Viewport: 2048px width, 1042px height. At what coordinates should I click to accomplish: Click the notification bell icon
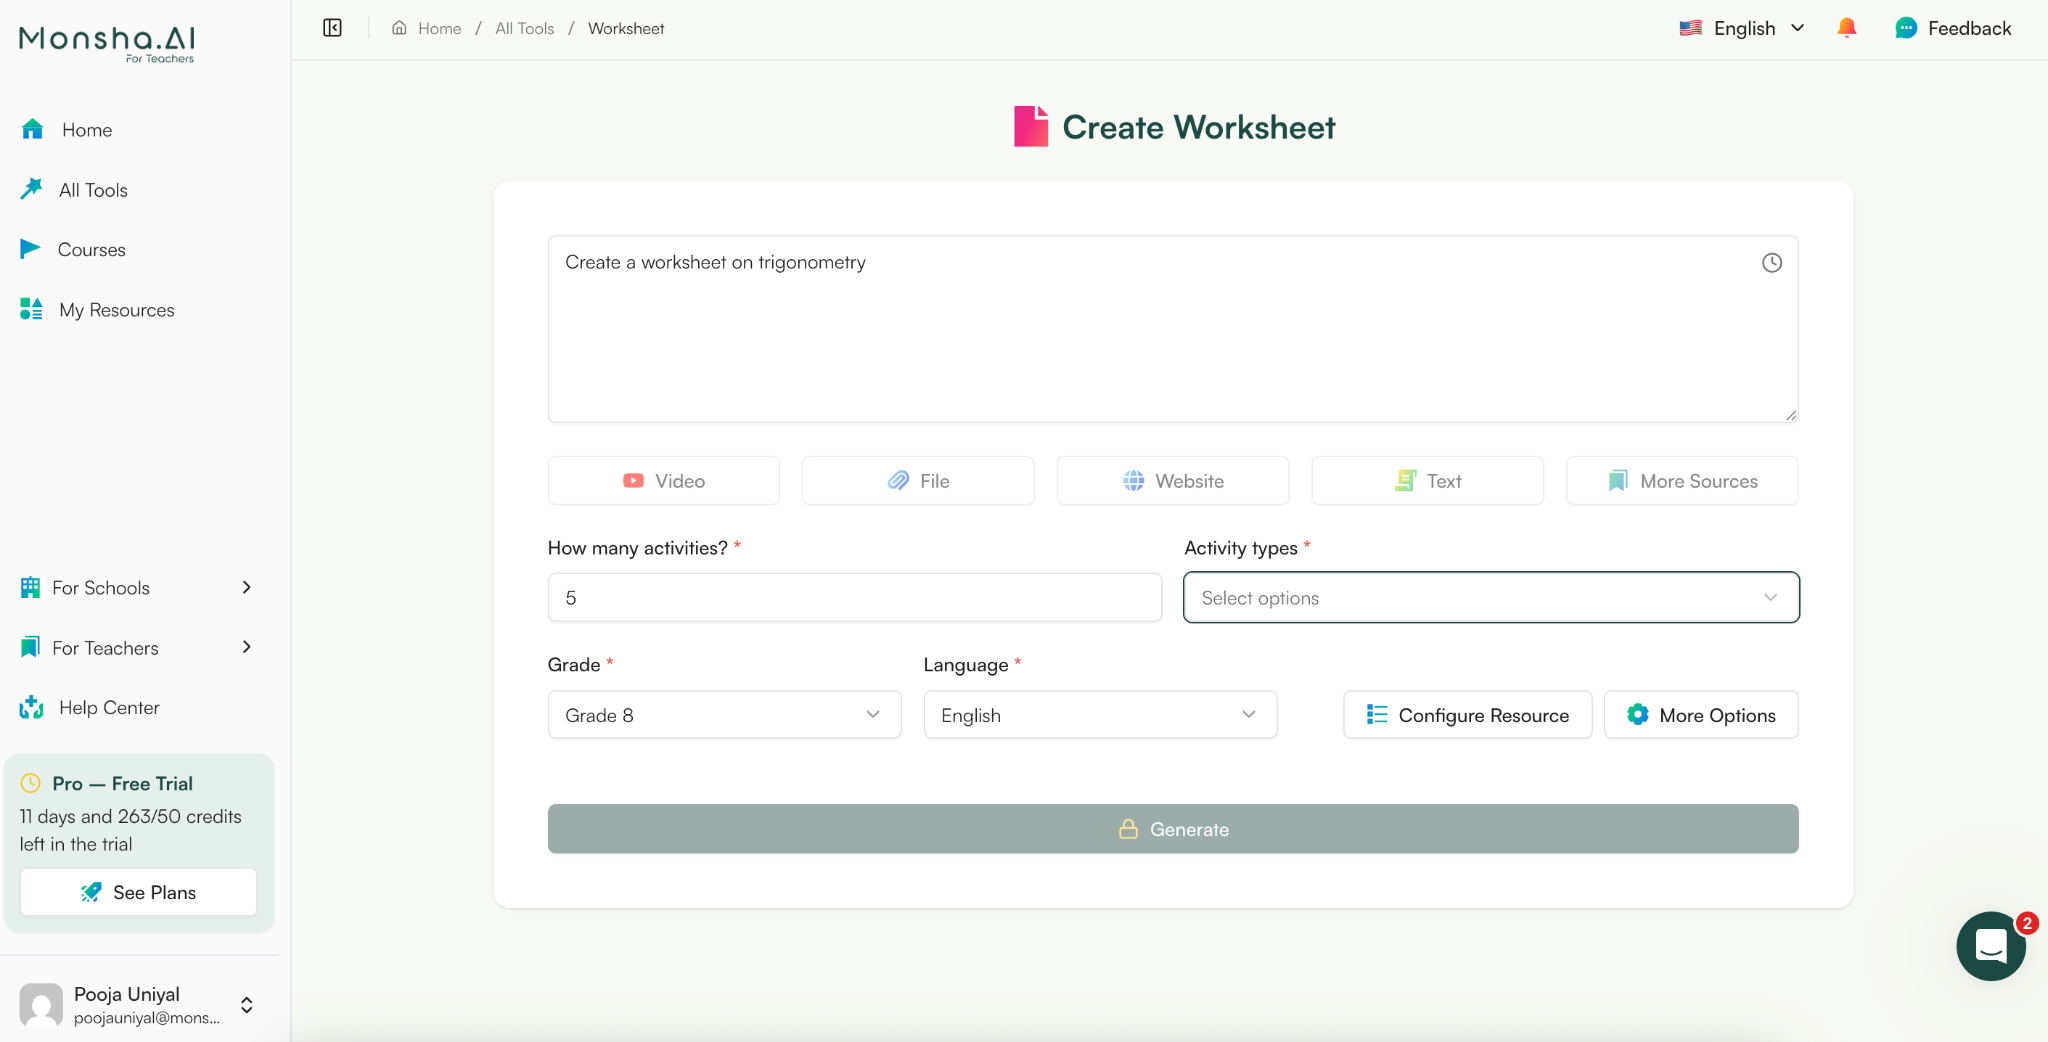(x=1845, y=28)
